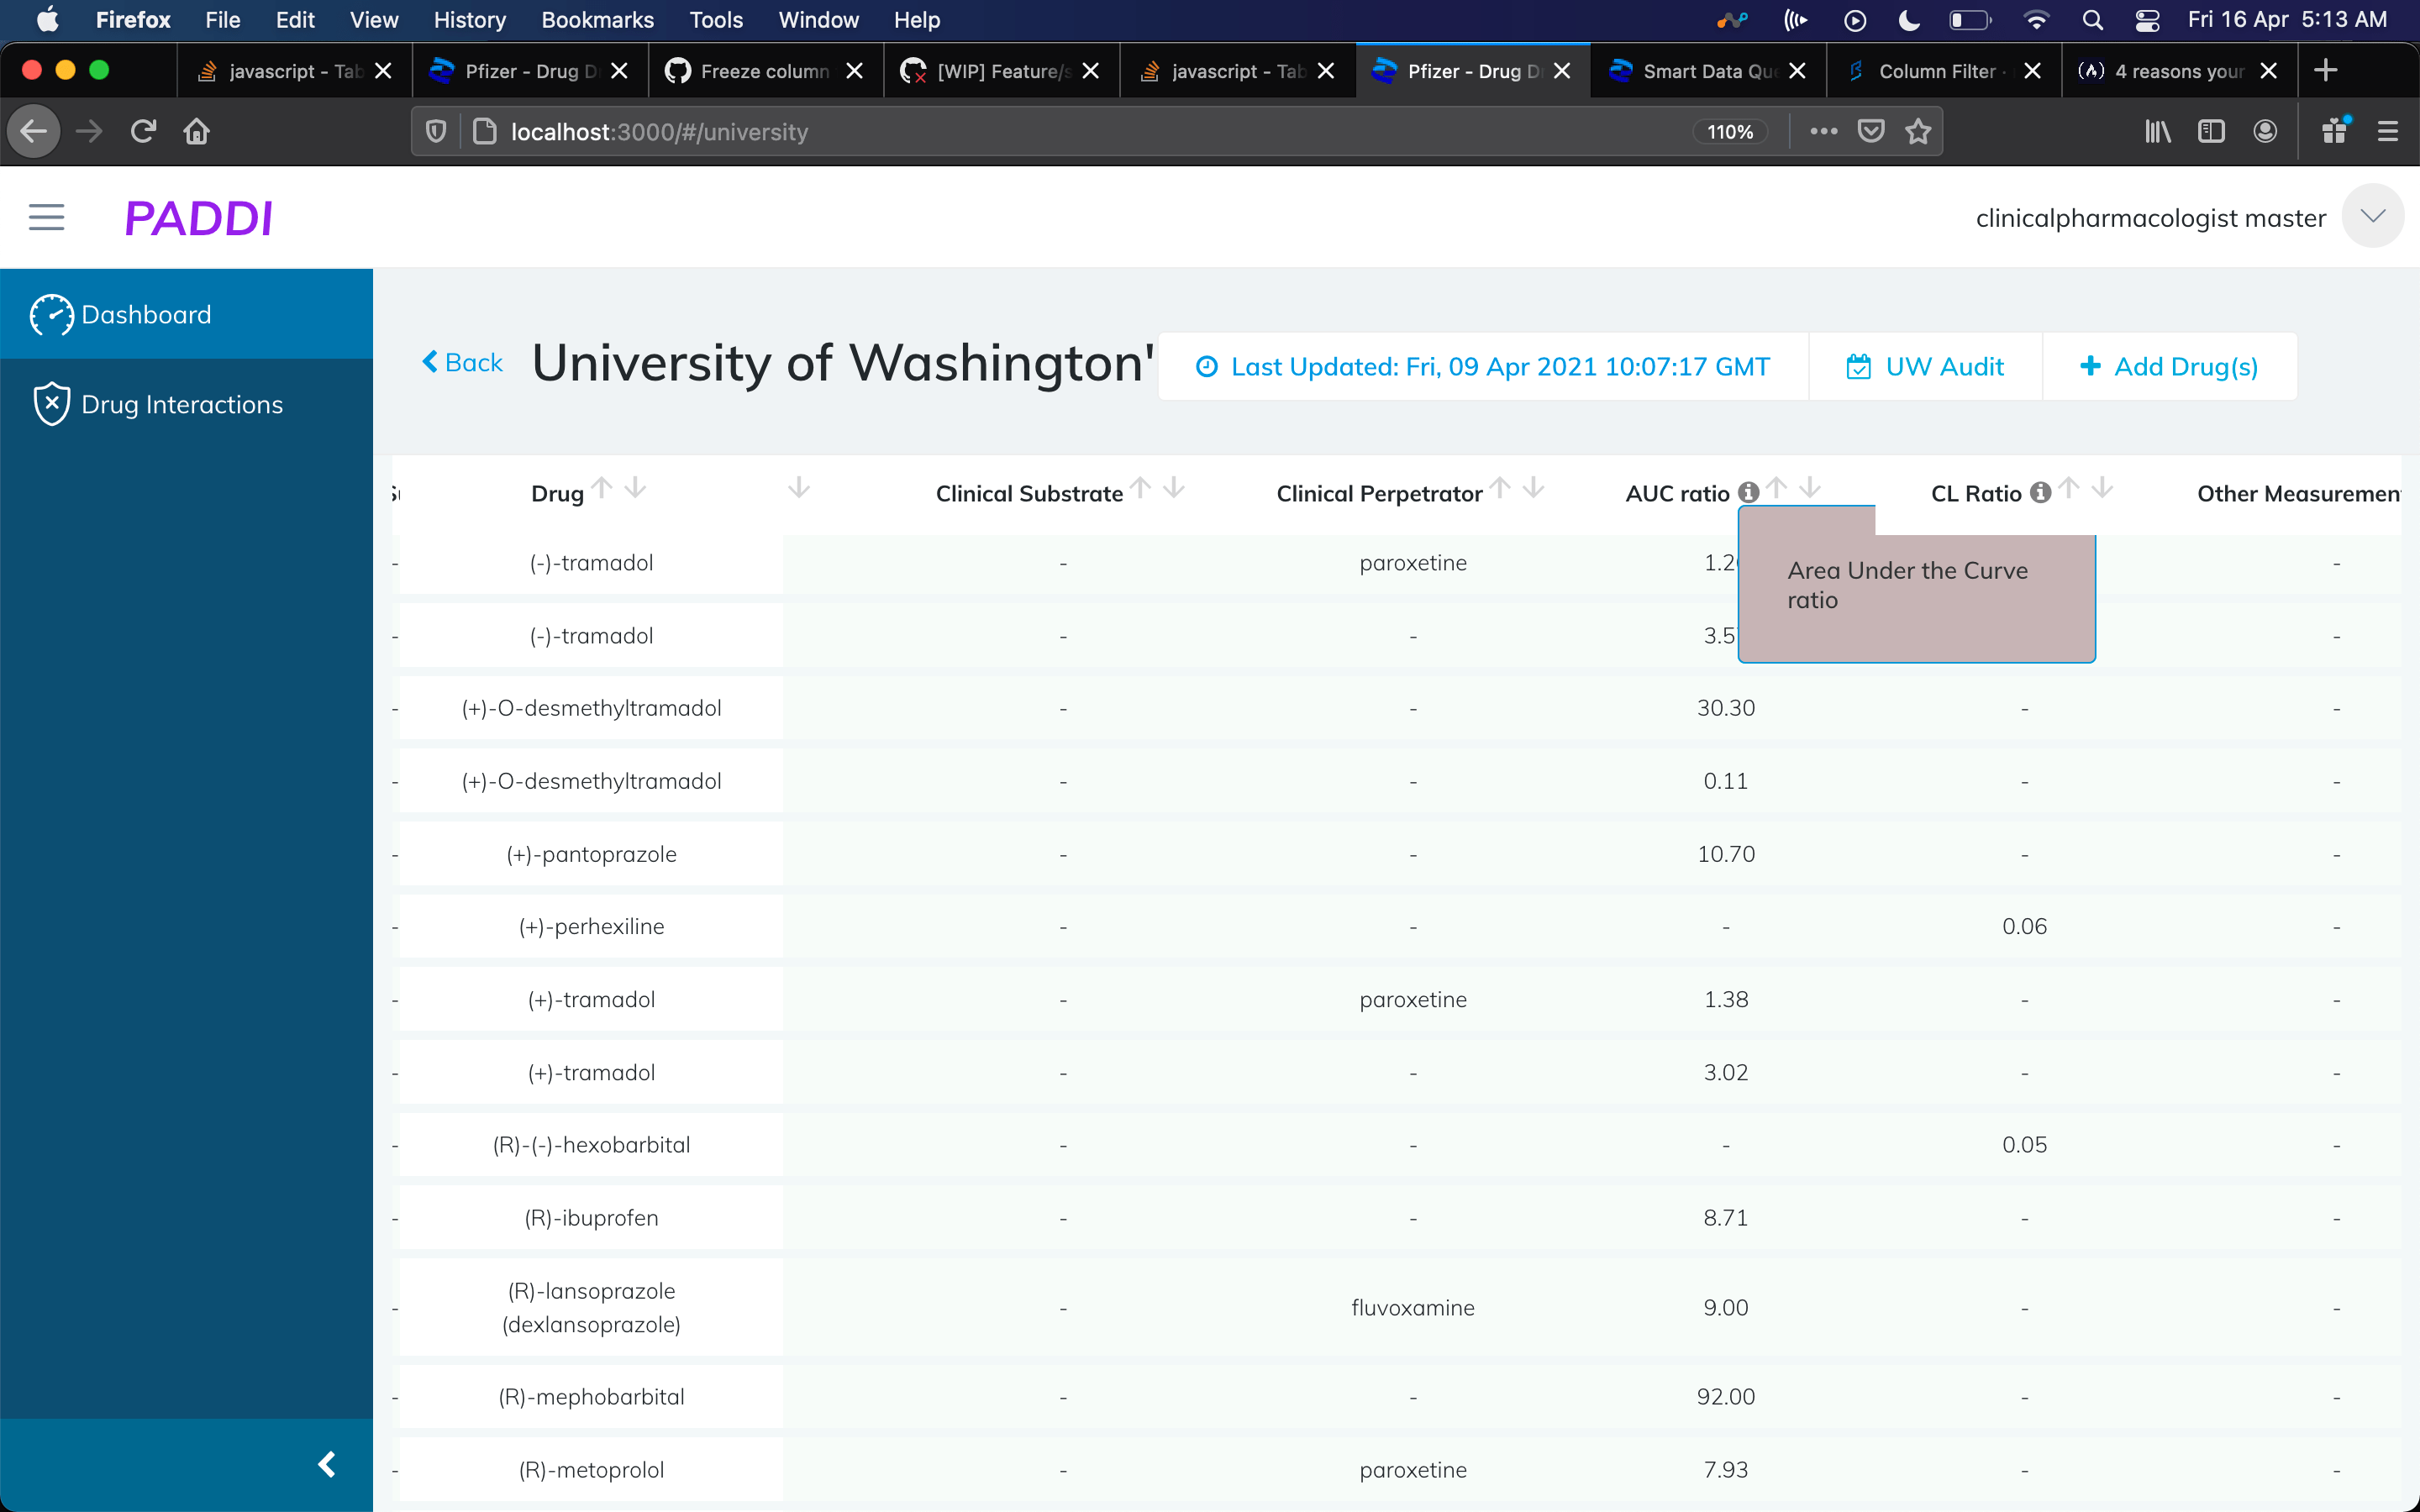
Task: Select the (+)-pantoprazole drug cell
Action: (x=591, y=854)
